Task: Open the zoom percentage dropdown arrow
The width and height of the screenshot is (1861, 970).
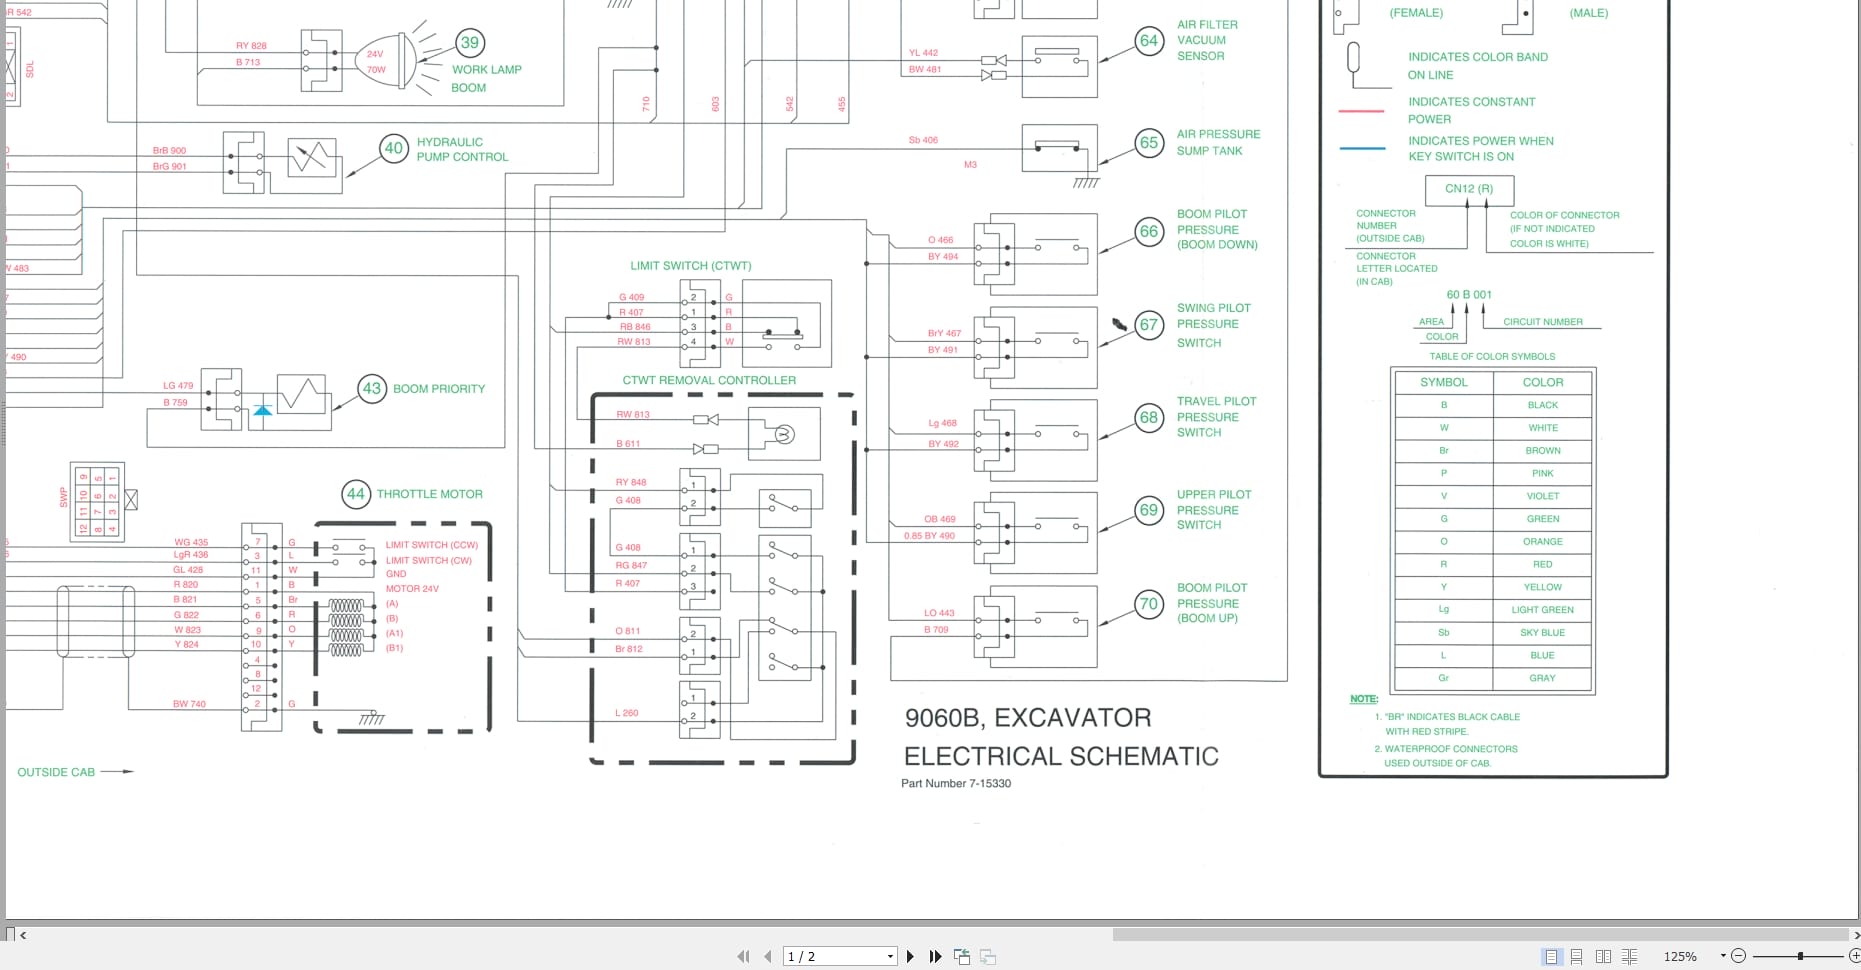Action: [1724, 956]
